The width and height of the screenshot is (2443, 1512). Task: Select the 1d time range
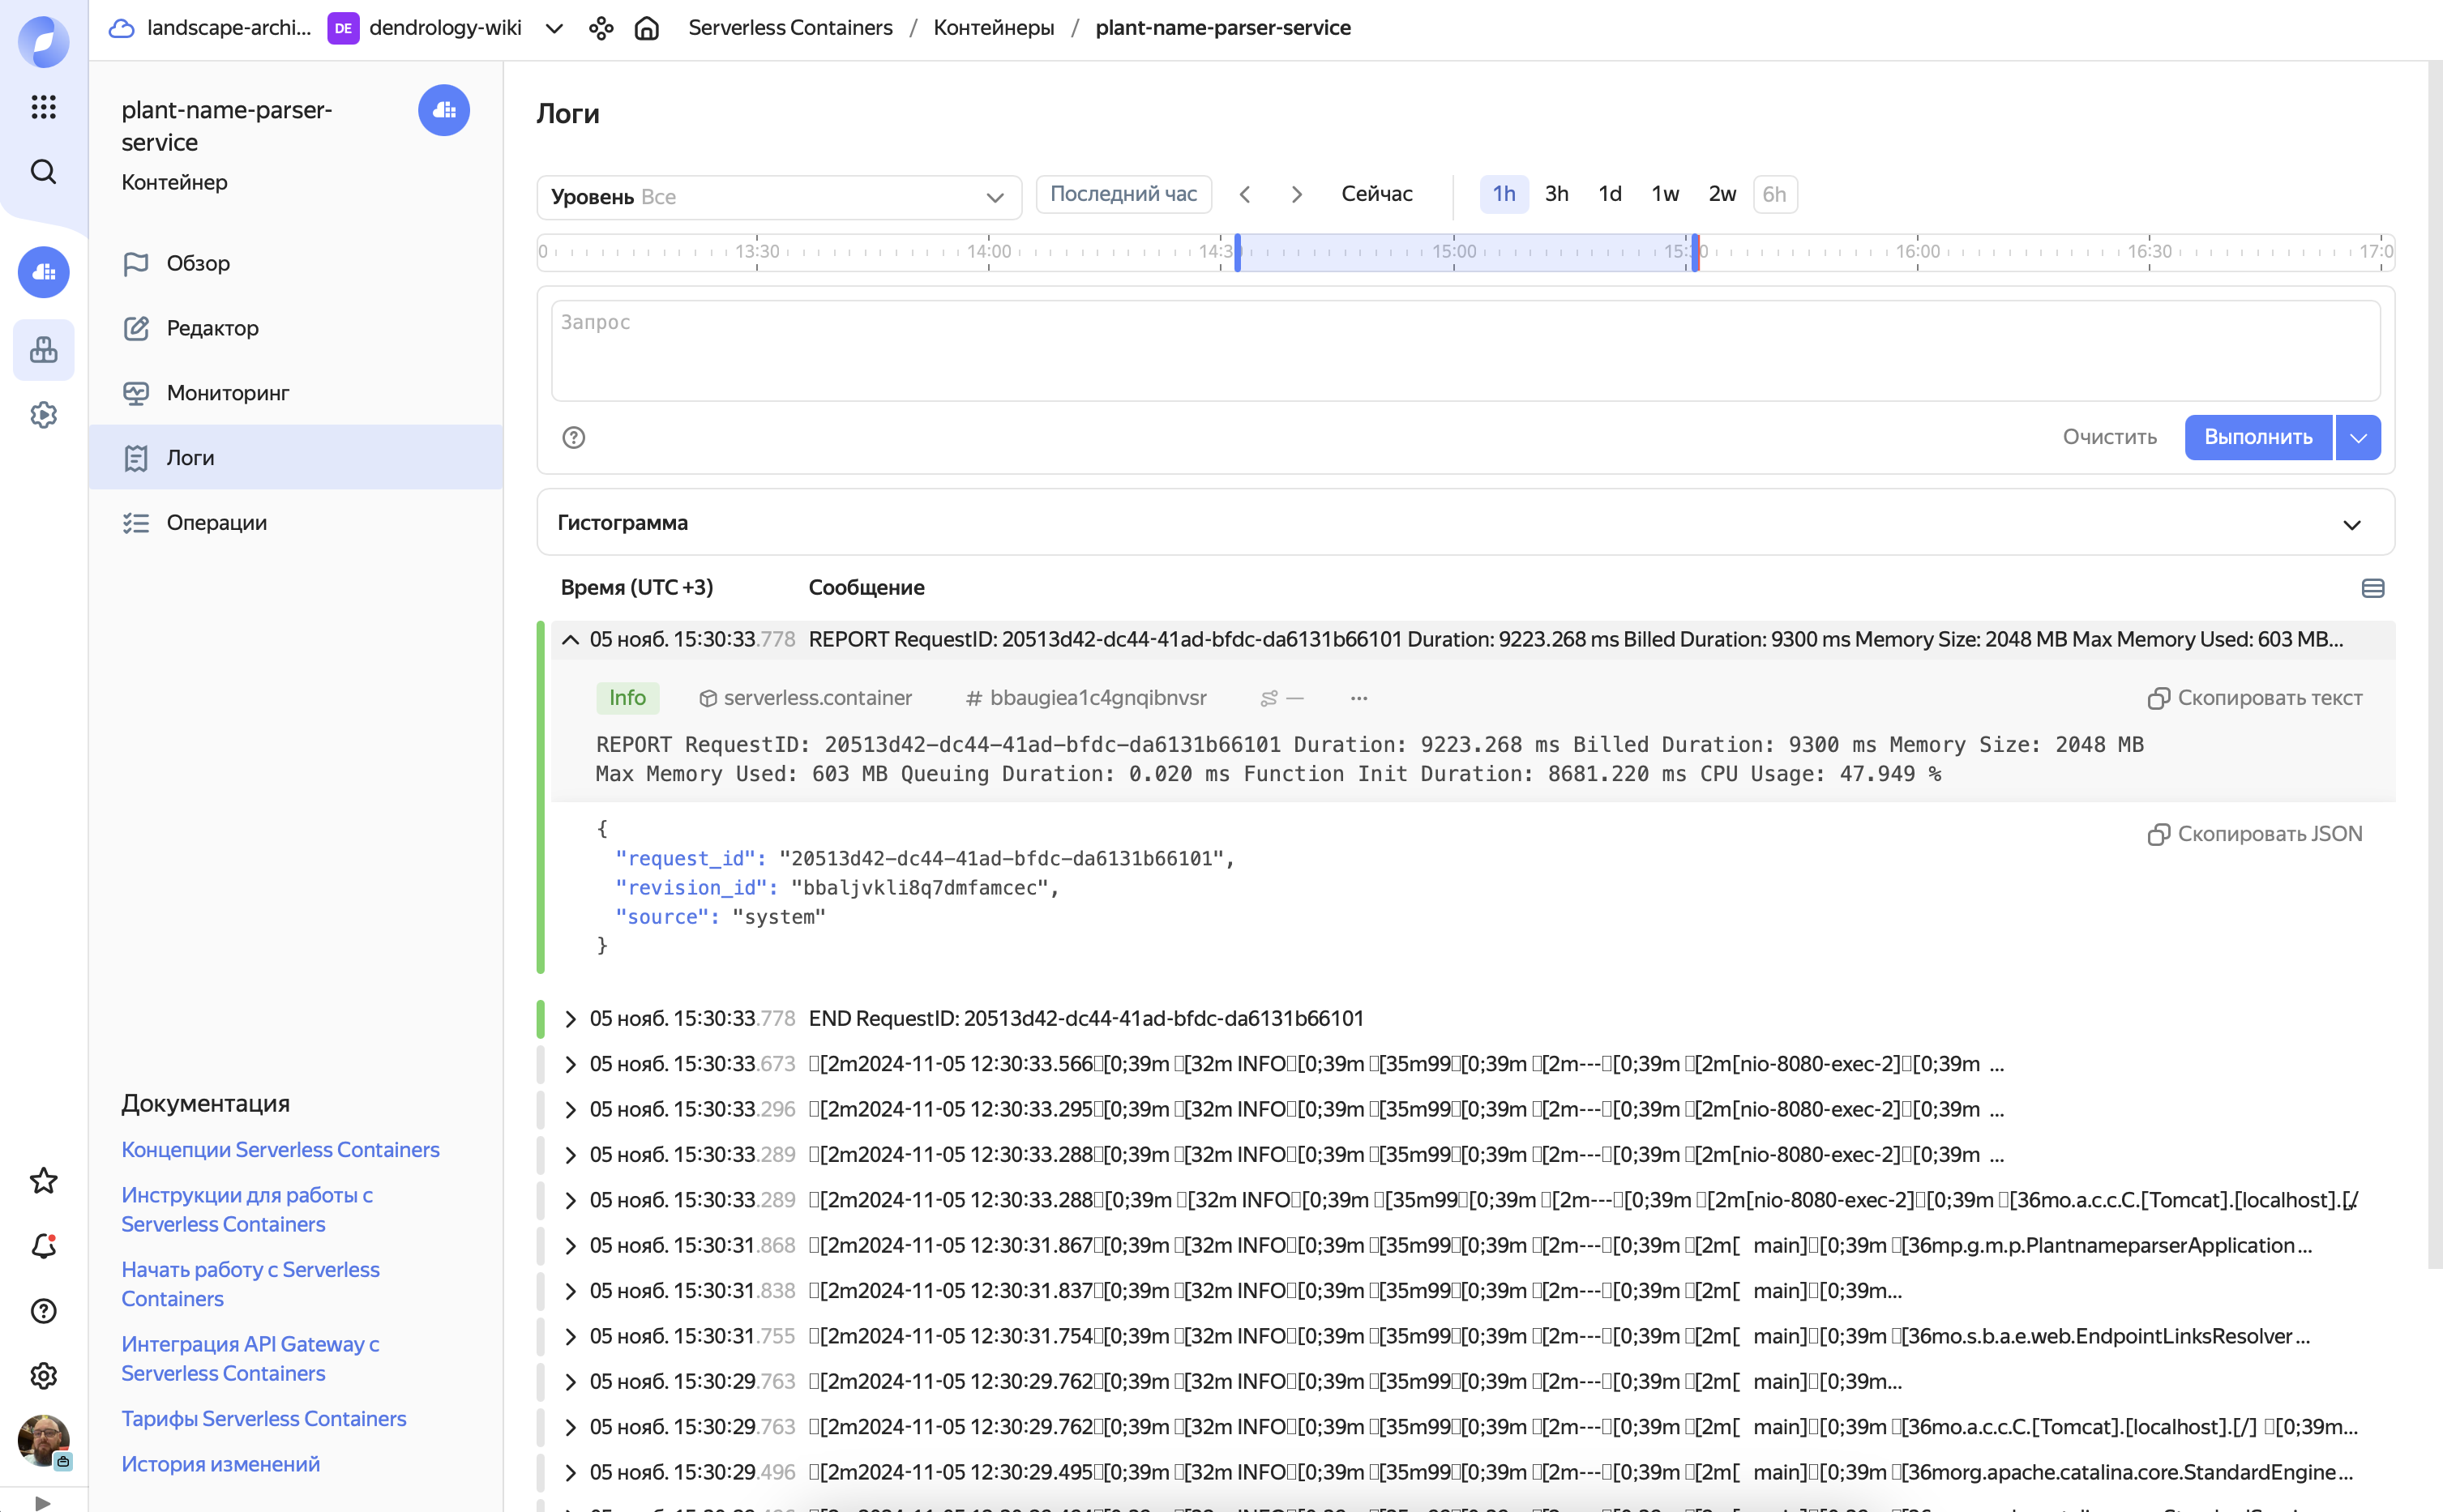[1609, 194]
